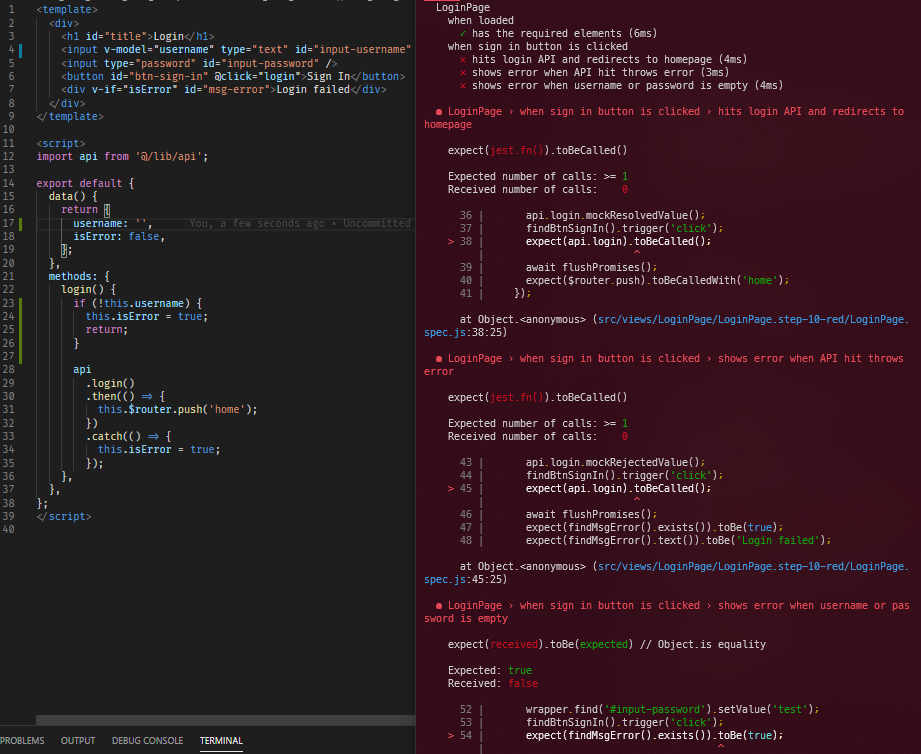This screenshot has width=921, height=754.
Task: Click 'shows error when API hit throws error (3ms)'
Action: click(x=600, y=72)
